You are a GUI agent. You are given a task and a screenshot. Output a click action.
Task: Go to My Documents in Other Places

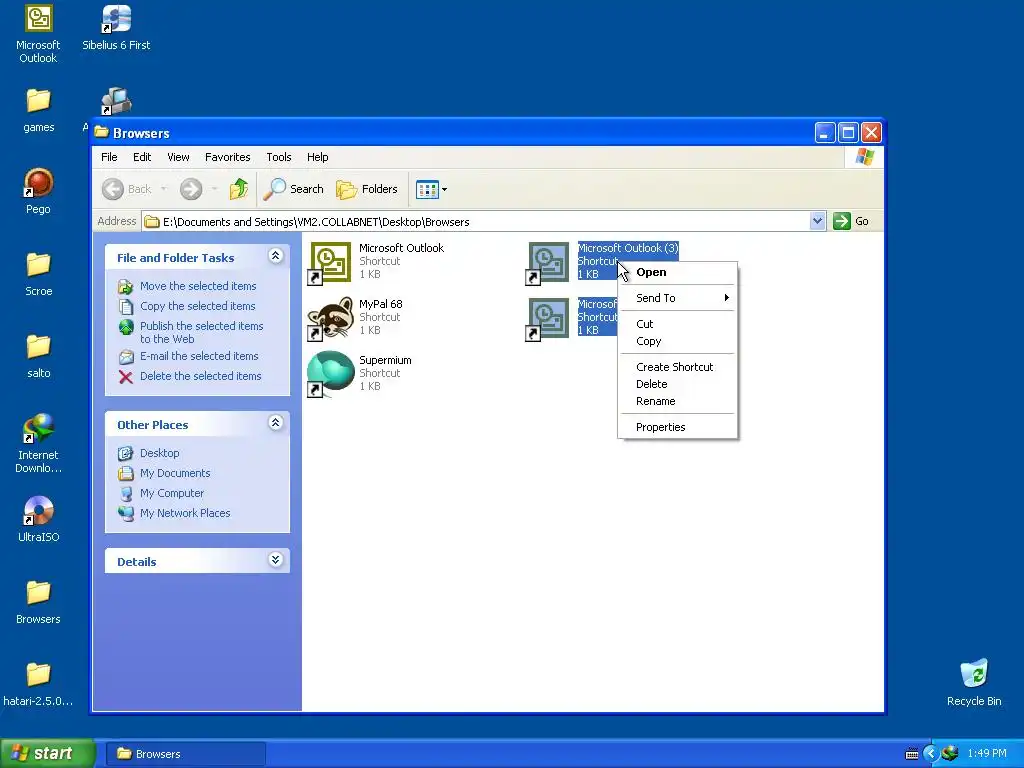(165, 473)
